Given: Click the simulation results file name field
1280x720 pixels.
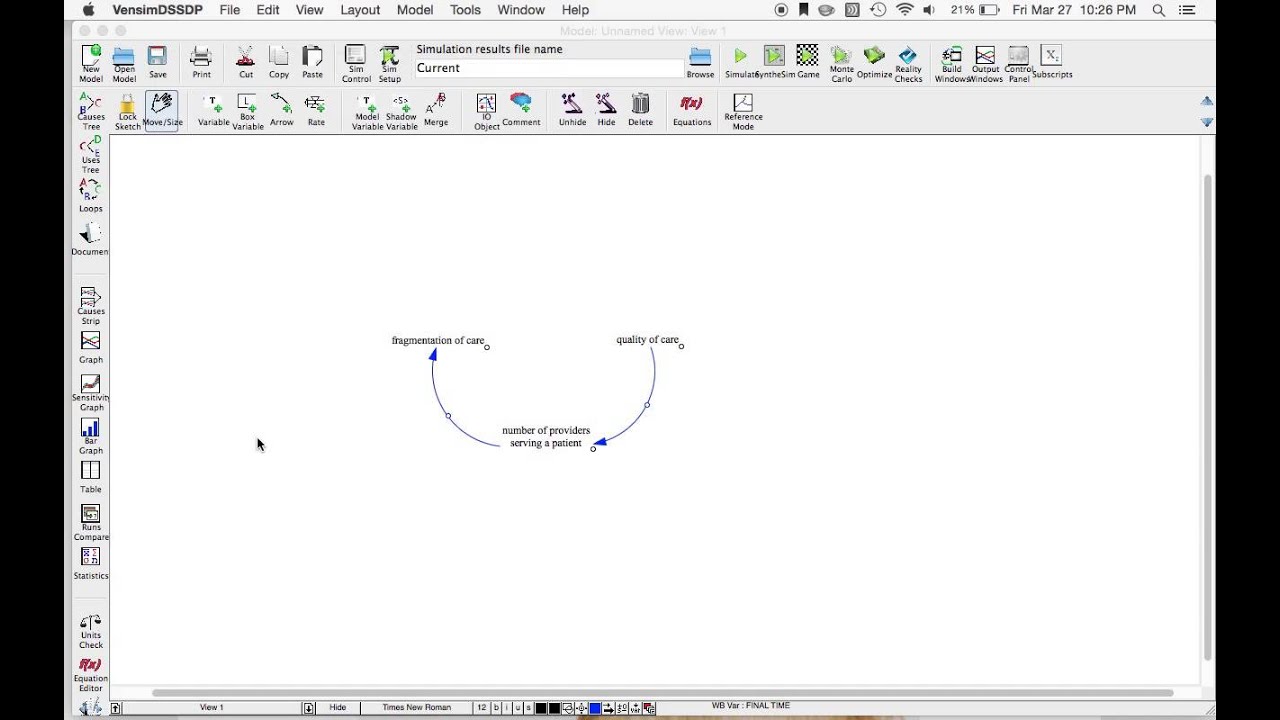Looking at the screenshot, I should [x=549, y=68].
